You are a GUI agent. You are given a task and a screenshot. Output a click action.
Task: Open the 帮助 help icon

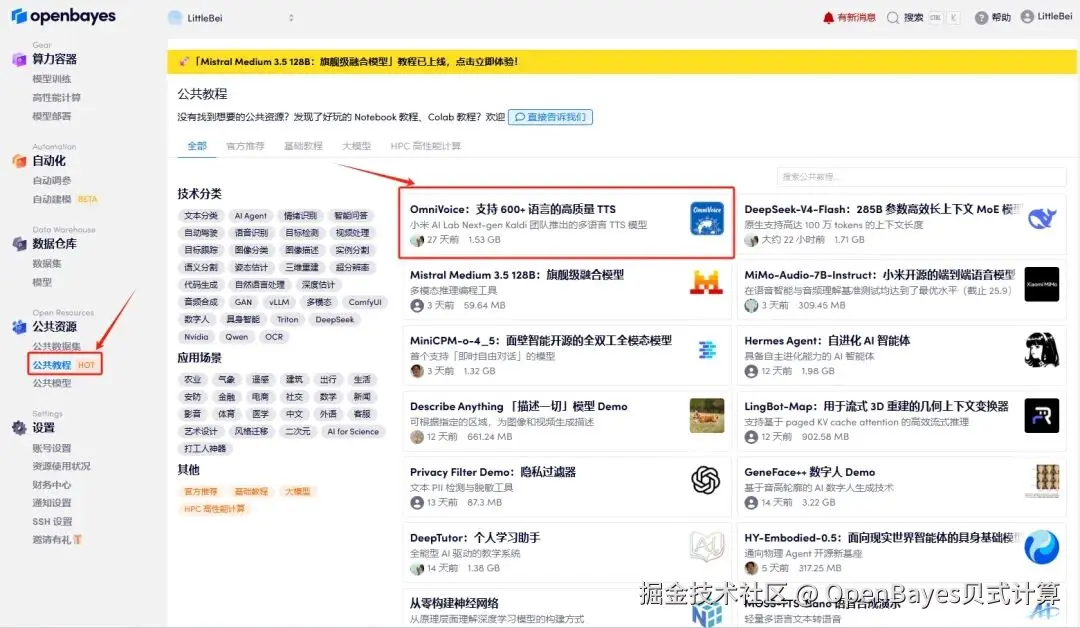981,18
